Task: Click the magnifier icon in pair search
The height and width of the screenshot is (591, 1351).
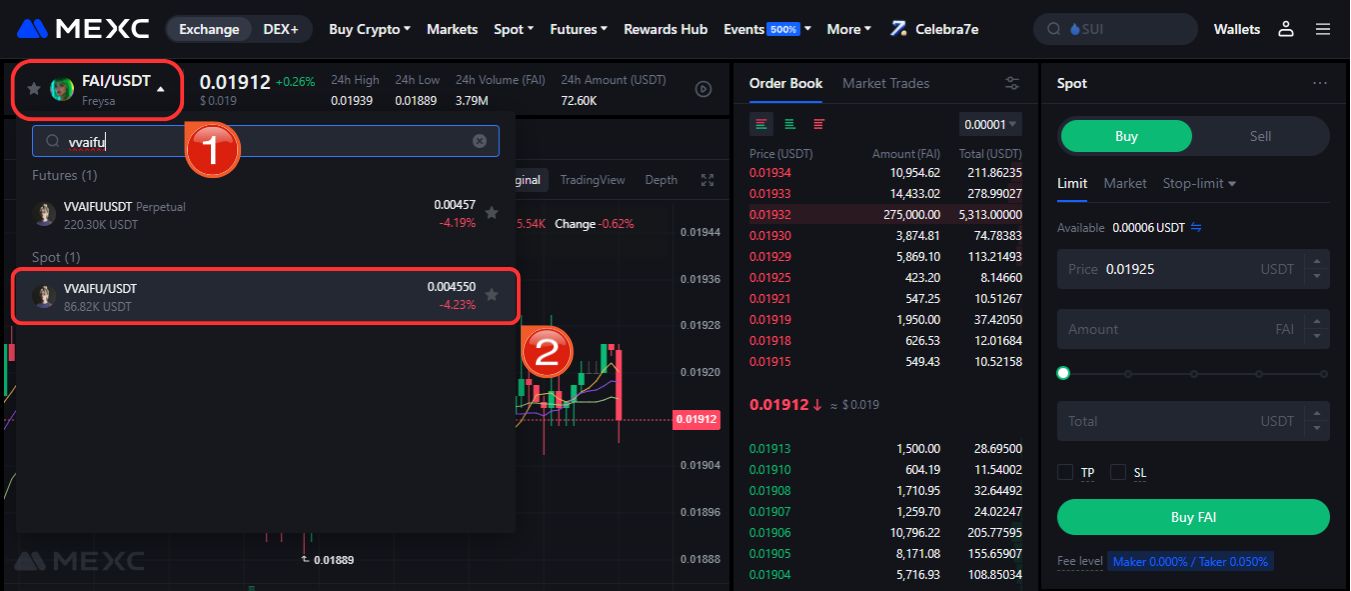Action: coord(53,142)
